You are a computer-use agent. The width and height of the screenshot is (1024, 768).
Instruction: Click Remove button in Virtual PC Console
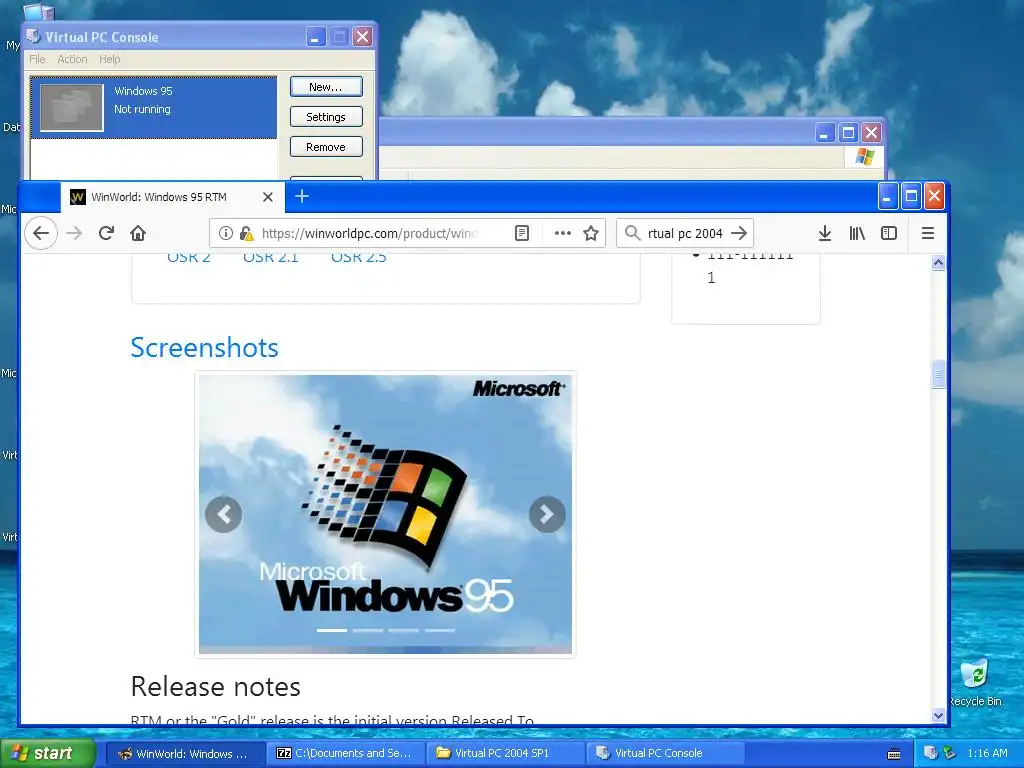pos(326,147)
